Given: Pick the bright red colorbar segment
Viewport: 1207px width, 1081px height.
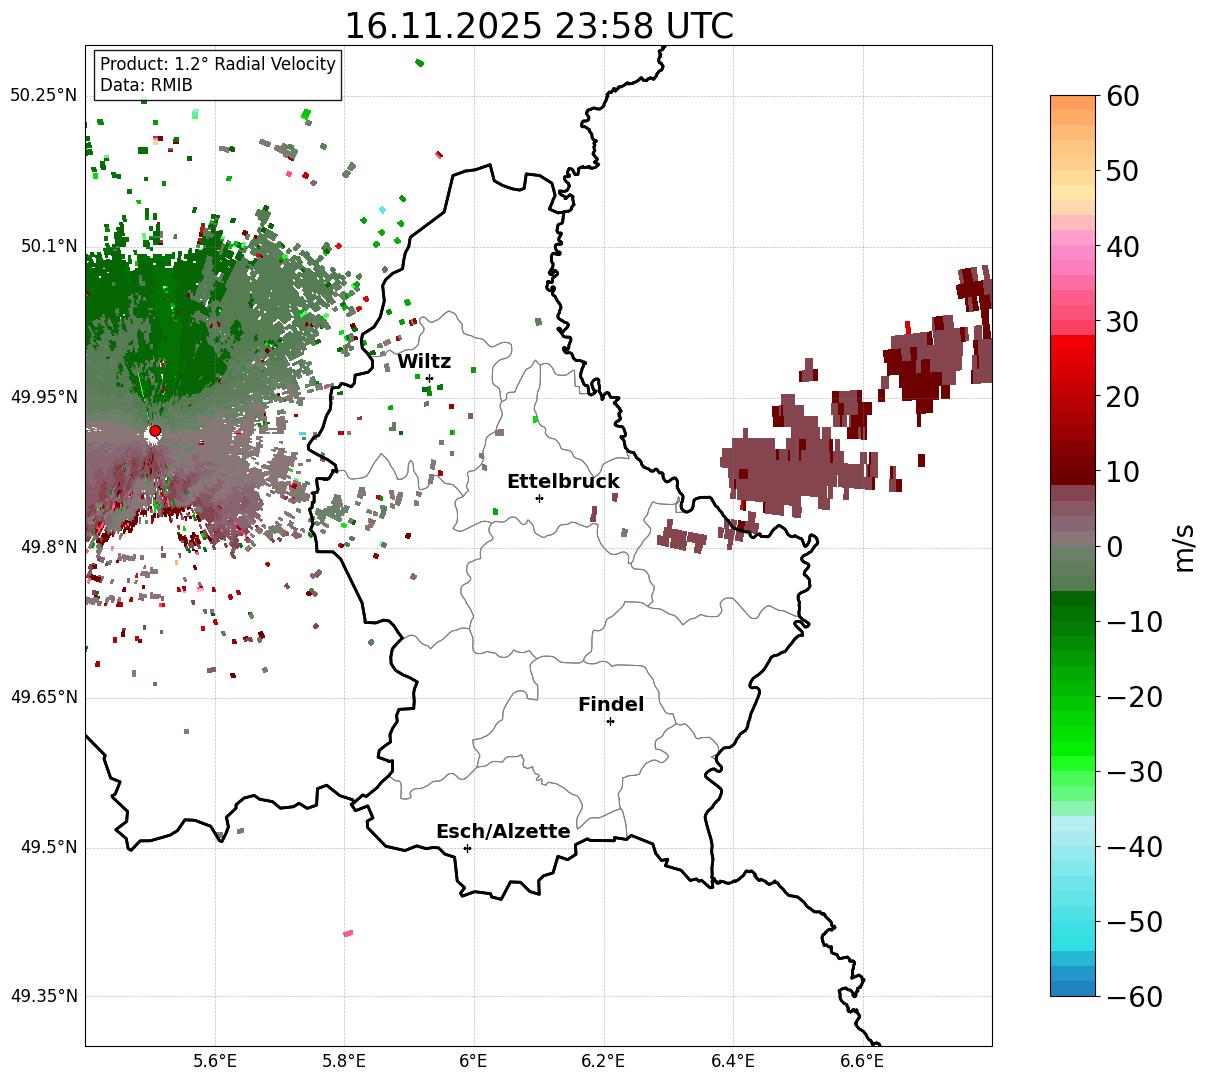Looking at the screenshot, I should coord(1073,345).
